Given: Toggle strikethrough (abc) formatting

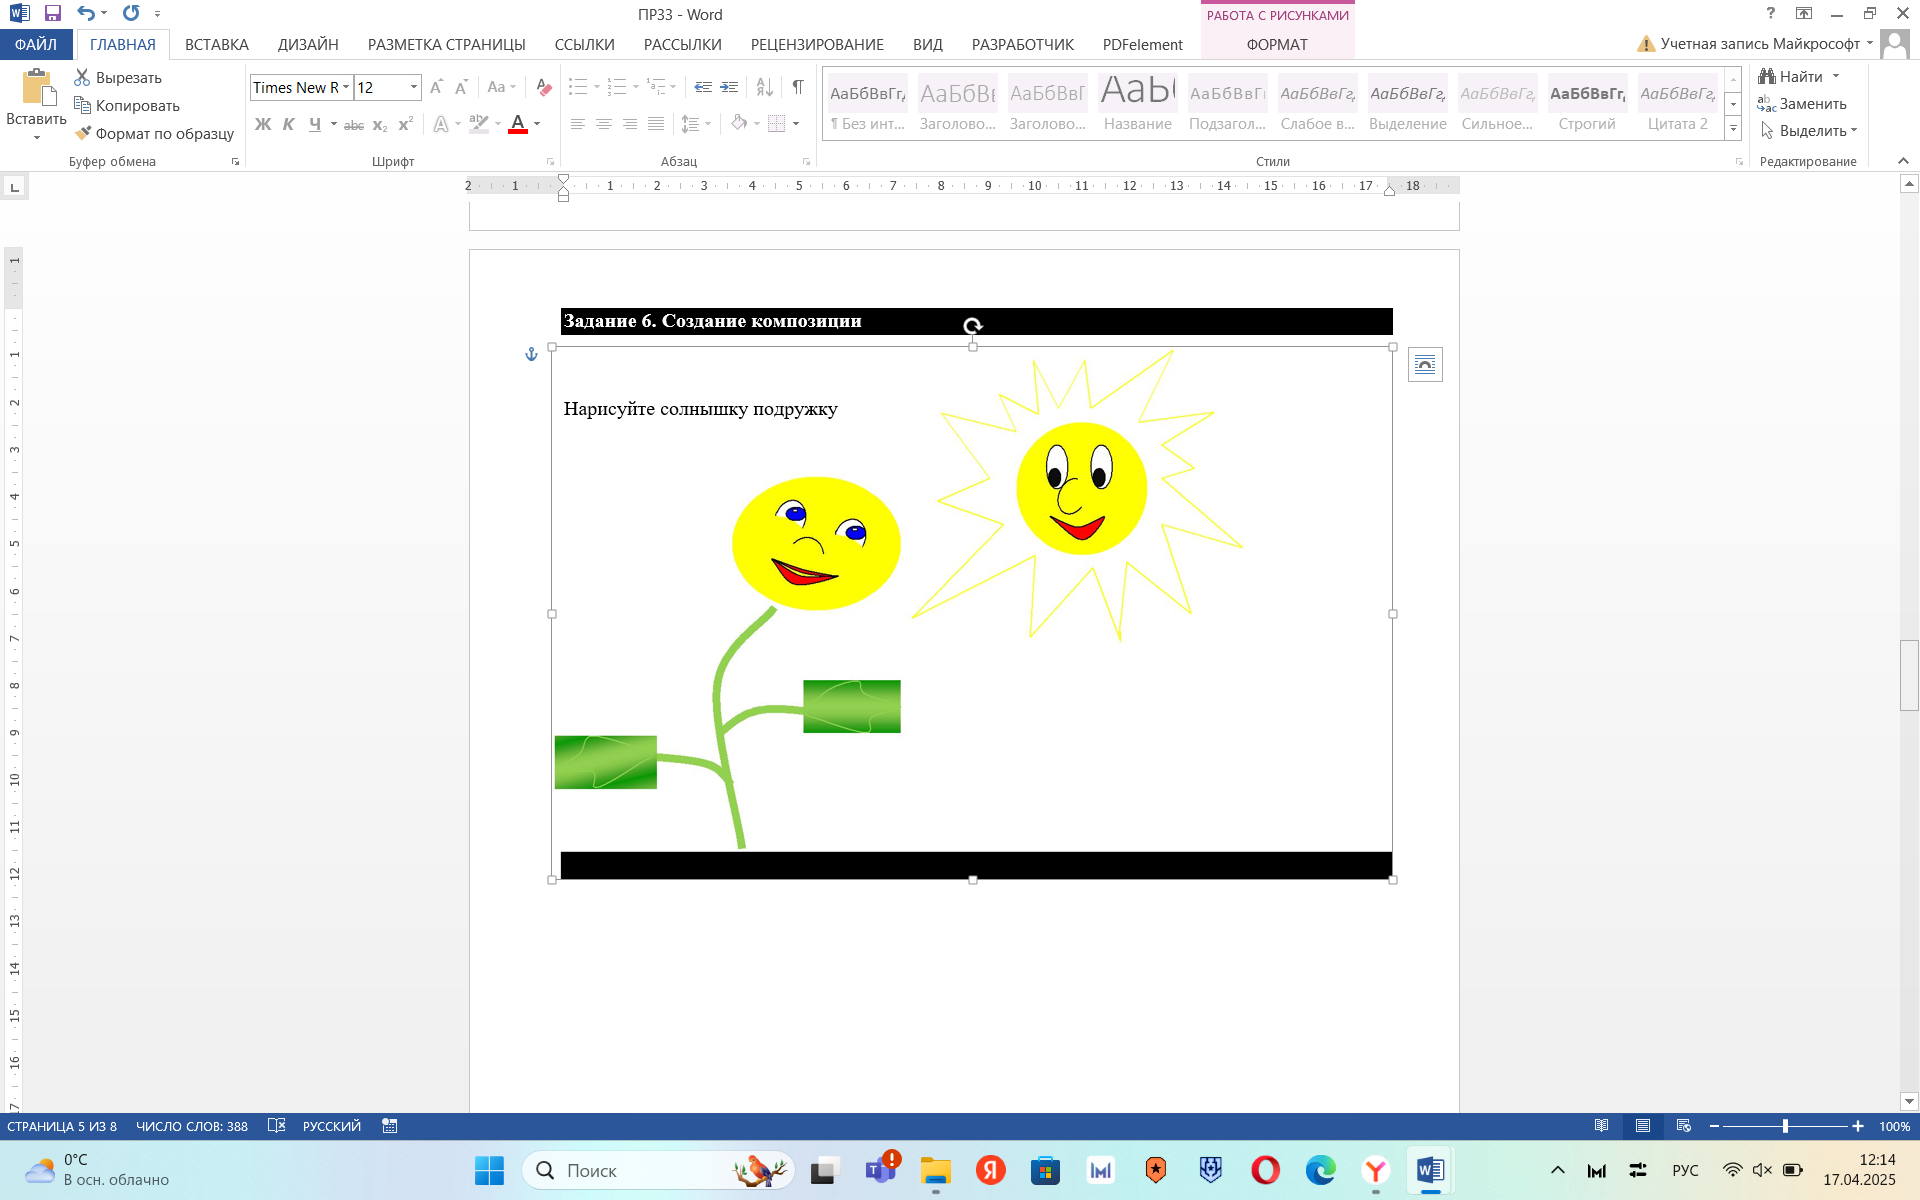Looking at the screenshot, I should [x=354, y=124].
